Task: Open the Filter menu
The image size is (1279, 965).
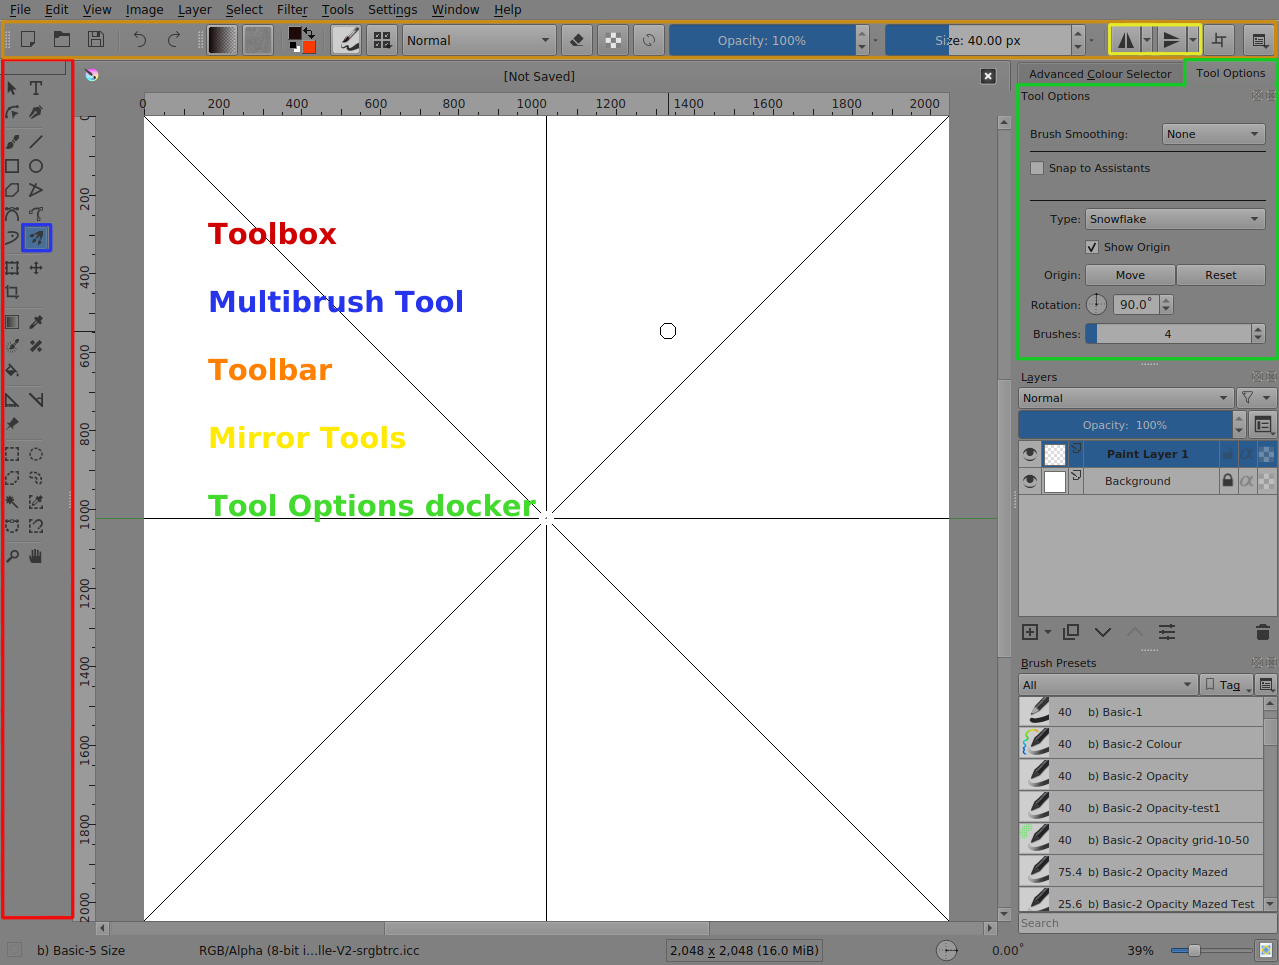Action: pyautogui.click(x=292, y=10)
